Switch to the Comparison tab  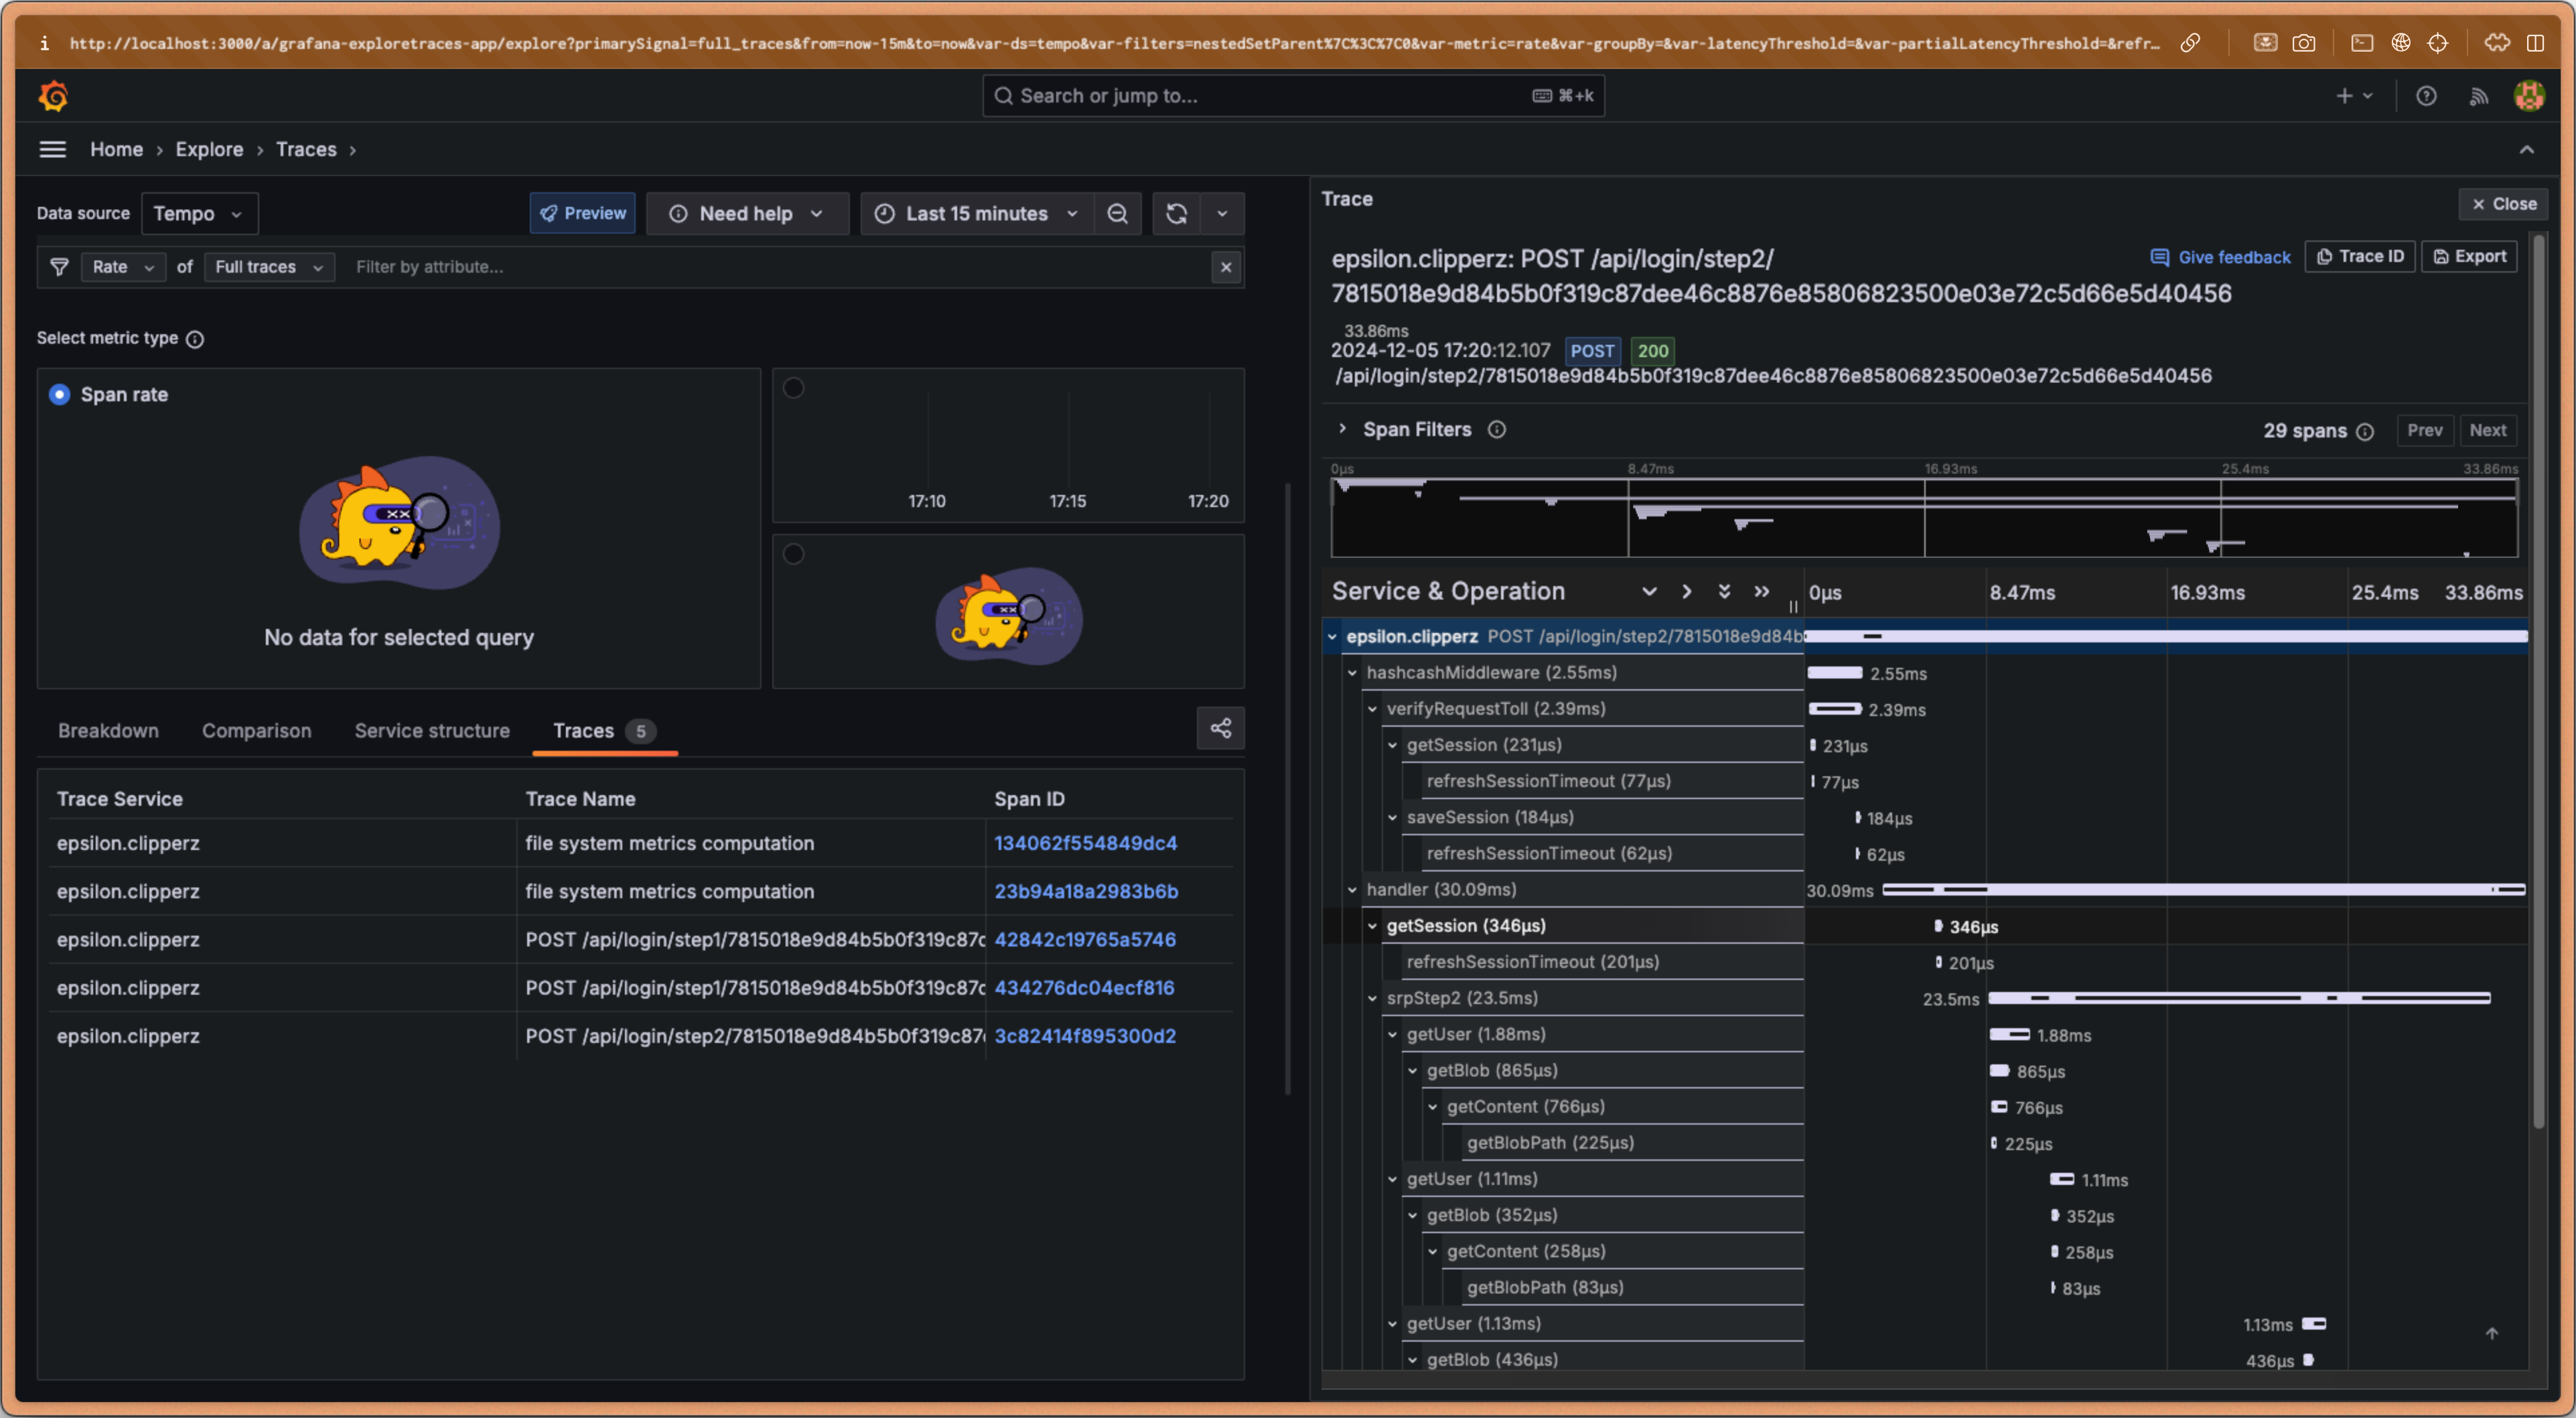(x=256, y=731)
